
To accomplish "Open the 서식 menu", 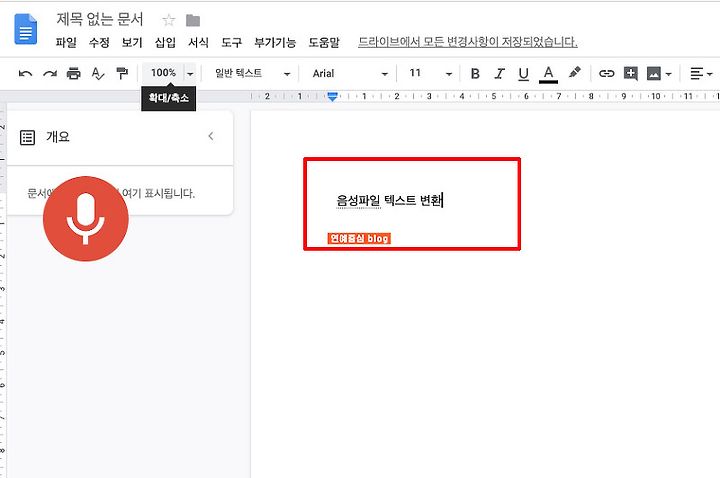I will (198, 43).
